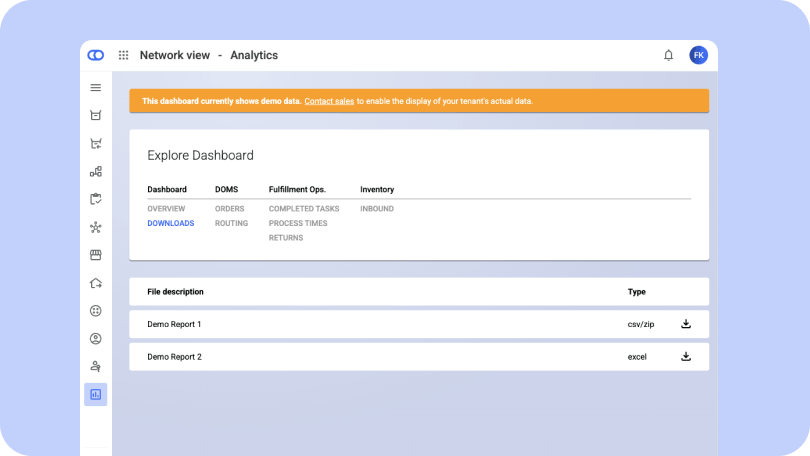Click the Network view header title
The width and height of the screenshot is (810, 456).
(x=175, y=55)
